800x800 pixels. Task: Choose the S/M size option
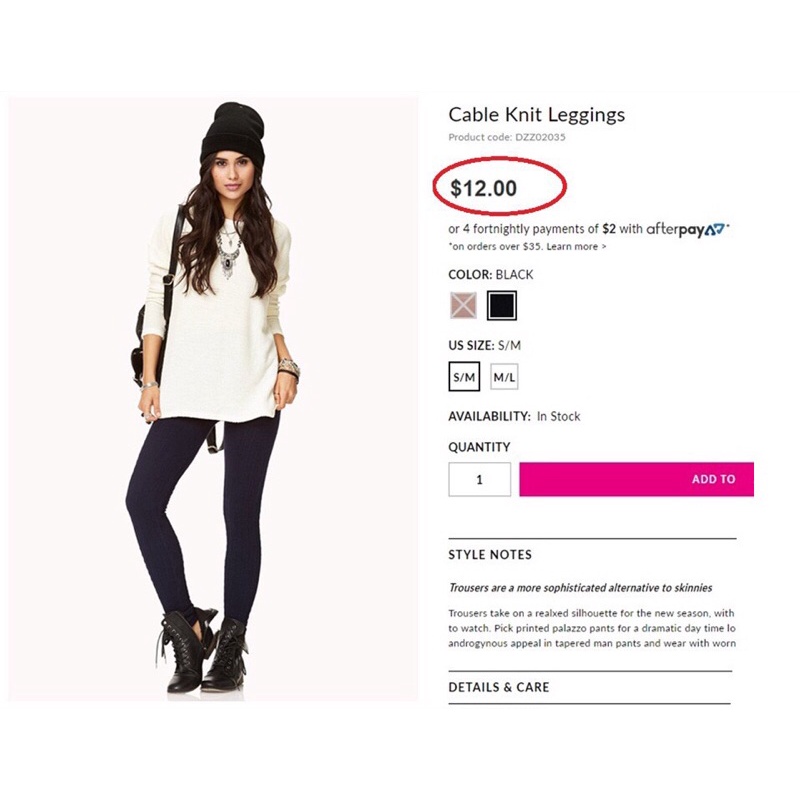click(464, 377)
